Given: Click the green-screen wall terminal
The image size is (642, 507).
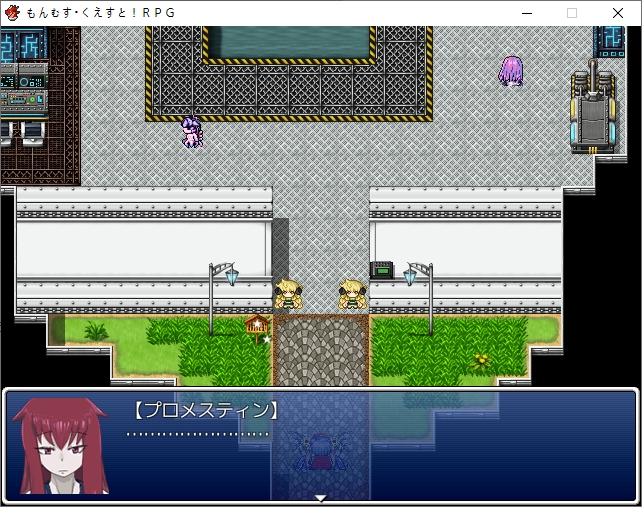Looking at the screenshot, I should click(x=382, y=270).
